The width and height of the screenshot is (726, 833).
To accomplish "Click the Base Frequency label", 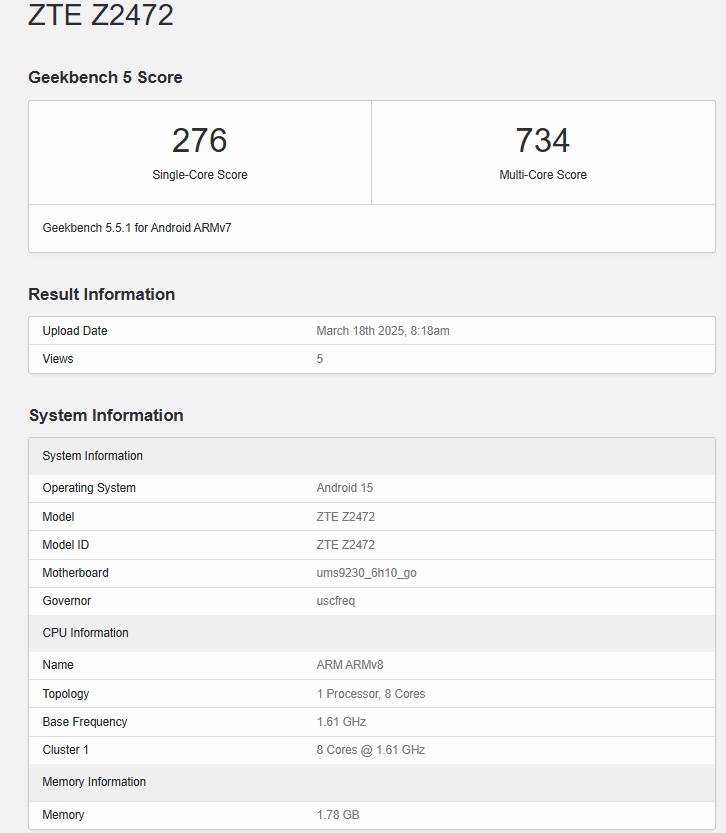I will point(85,722).
